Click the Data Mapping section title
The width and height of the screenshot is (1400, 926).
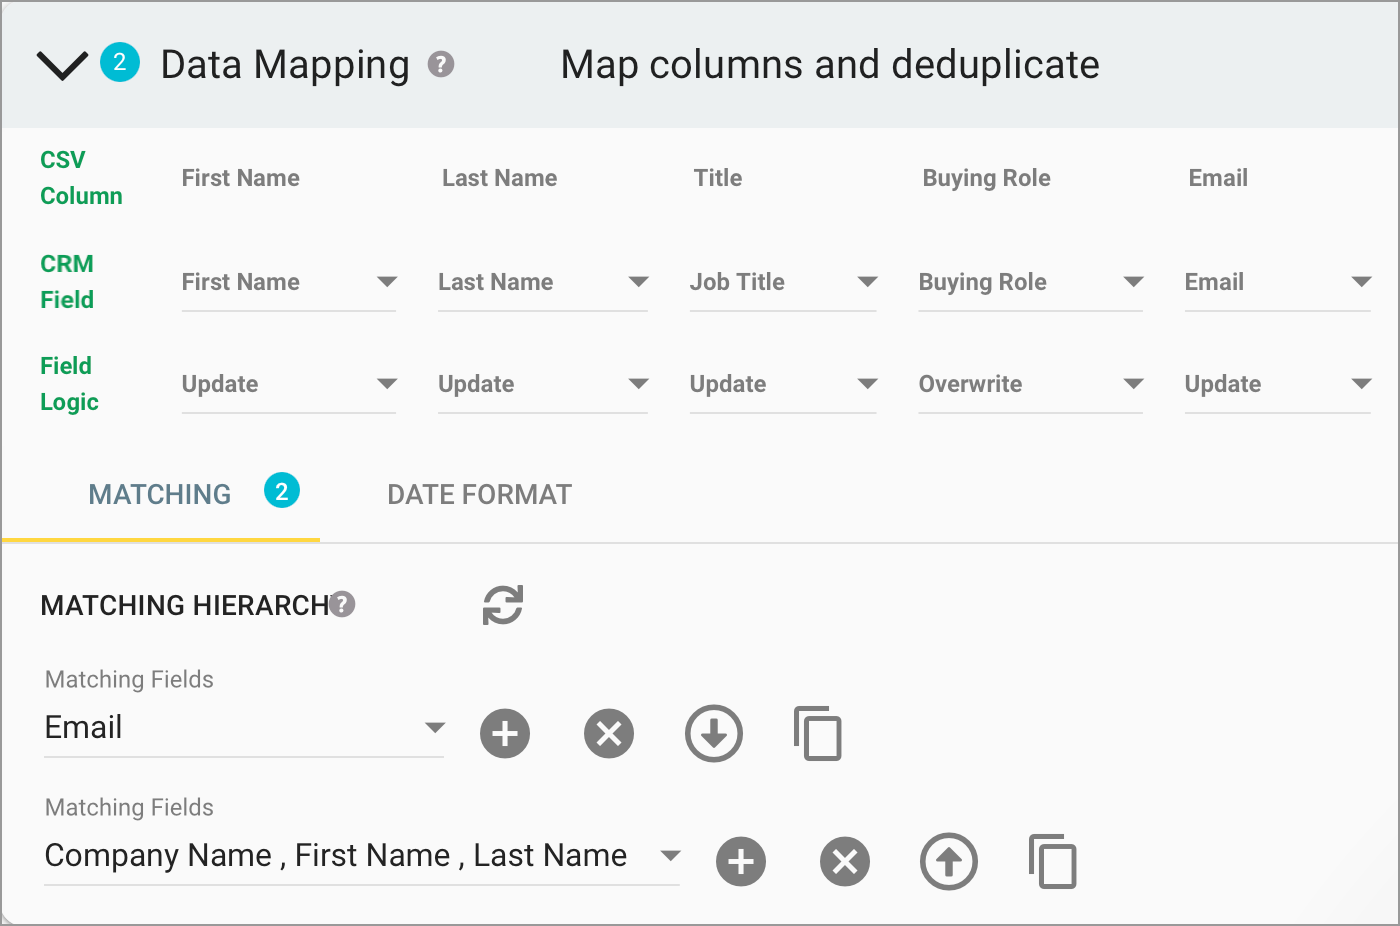click(285, 65)
